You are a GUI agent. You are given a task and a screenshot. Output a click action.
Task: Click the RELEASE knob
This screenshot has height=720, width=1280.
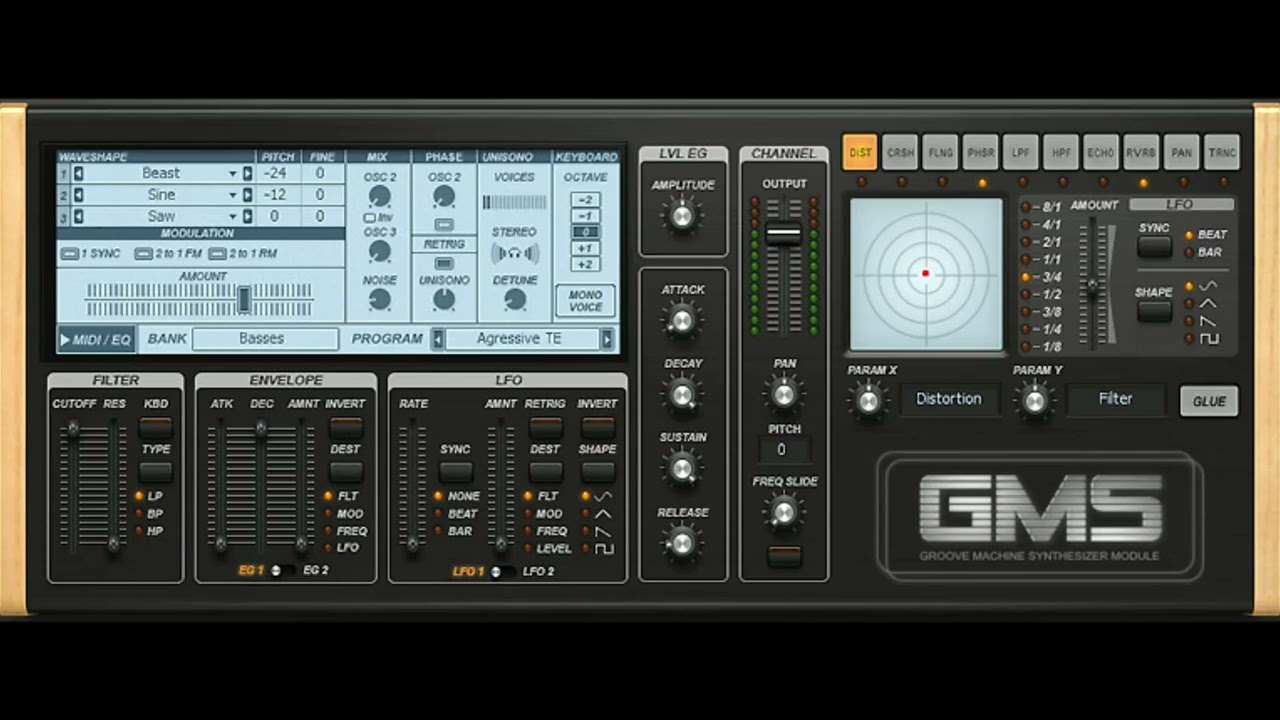(682, 543)
